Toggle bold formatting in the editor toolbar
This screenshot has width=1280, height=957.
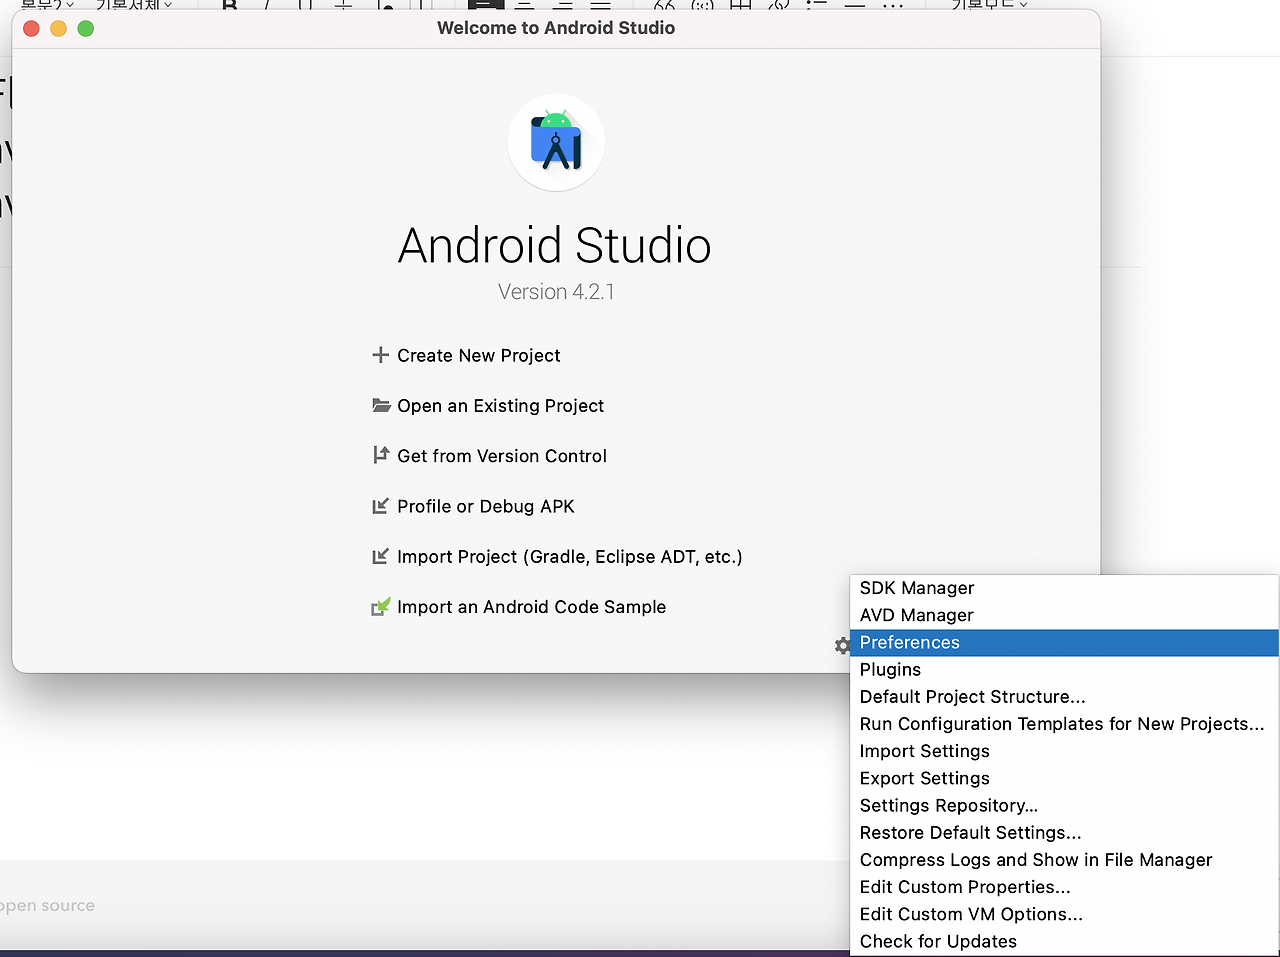(228, 5)
